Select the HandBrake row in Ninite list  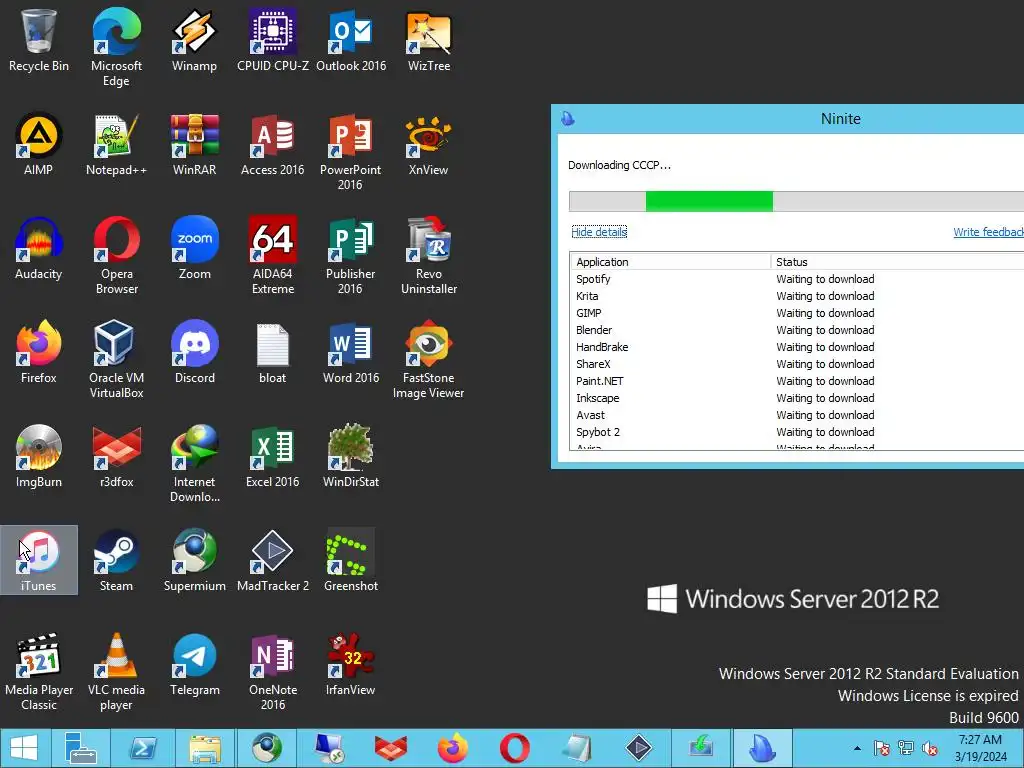pos(797,347)
